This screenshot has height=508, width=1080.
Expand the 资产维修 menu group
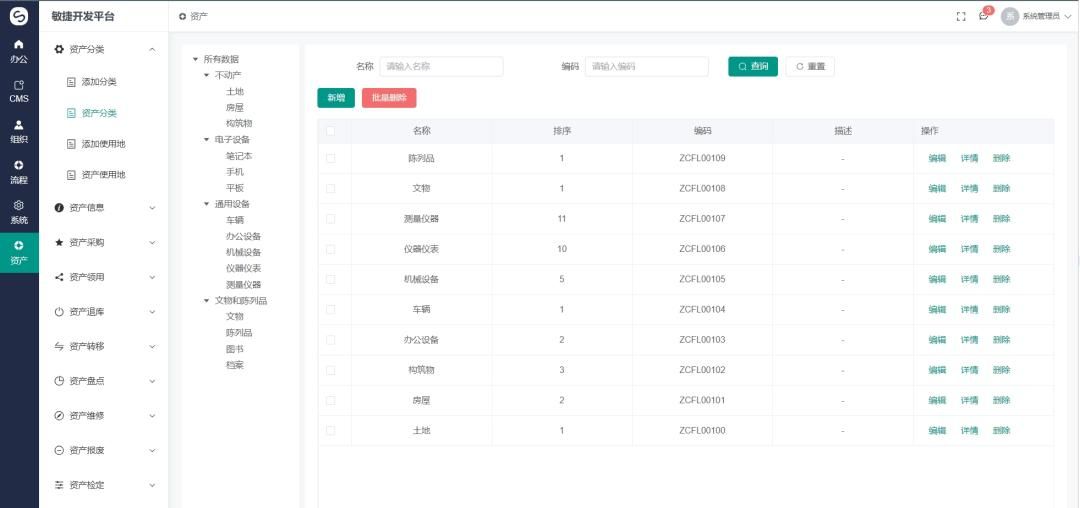click(x=103, y=416)
